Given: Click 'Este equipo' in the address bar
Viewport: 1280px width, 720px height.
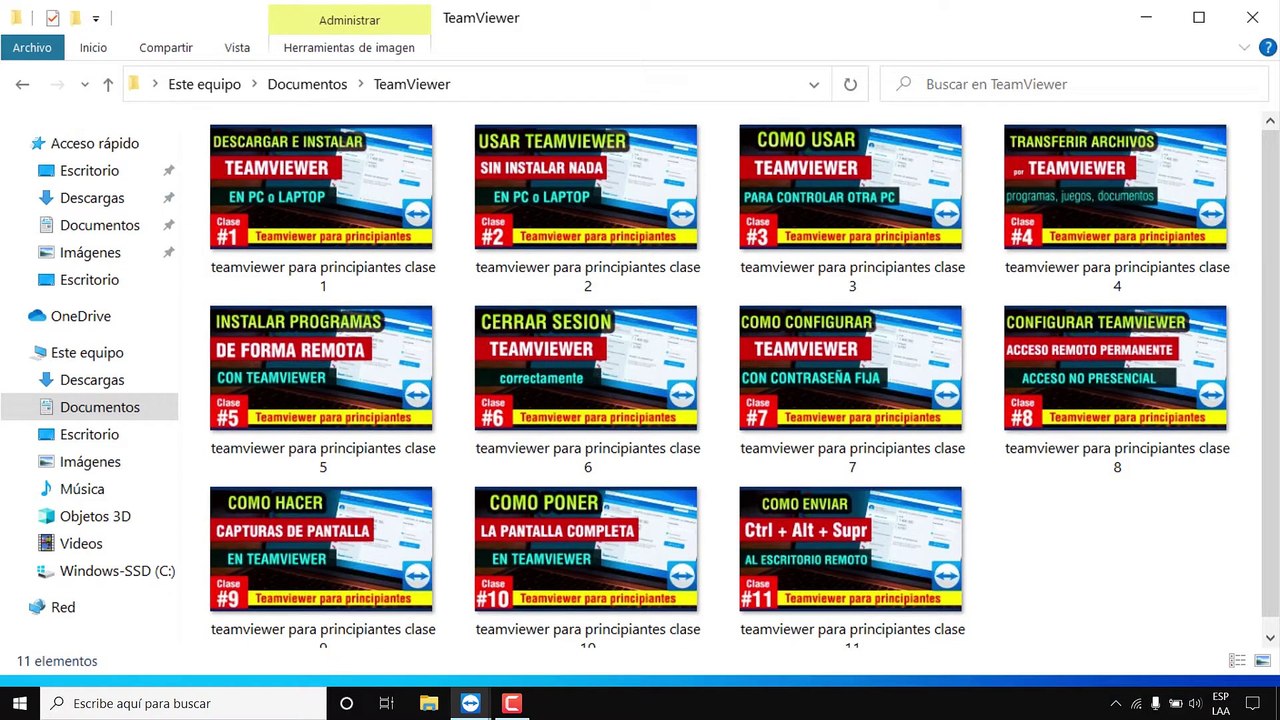Looking at the screenshot, I should click(x=204, y=84).
